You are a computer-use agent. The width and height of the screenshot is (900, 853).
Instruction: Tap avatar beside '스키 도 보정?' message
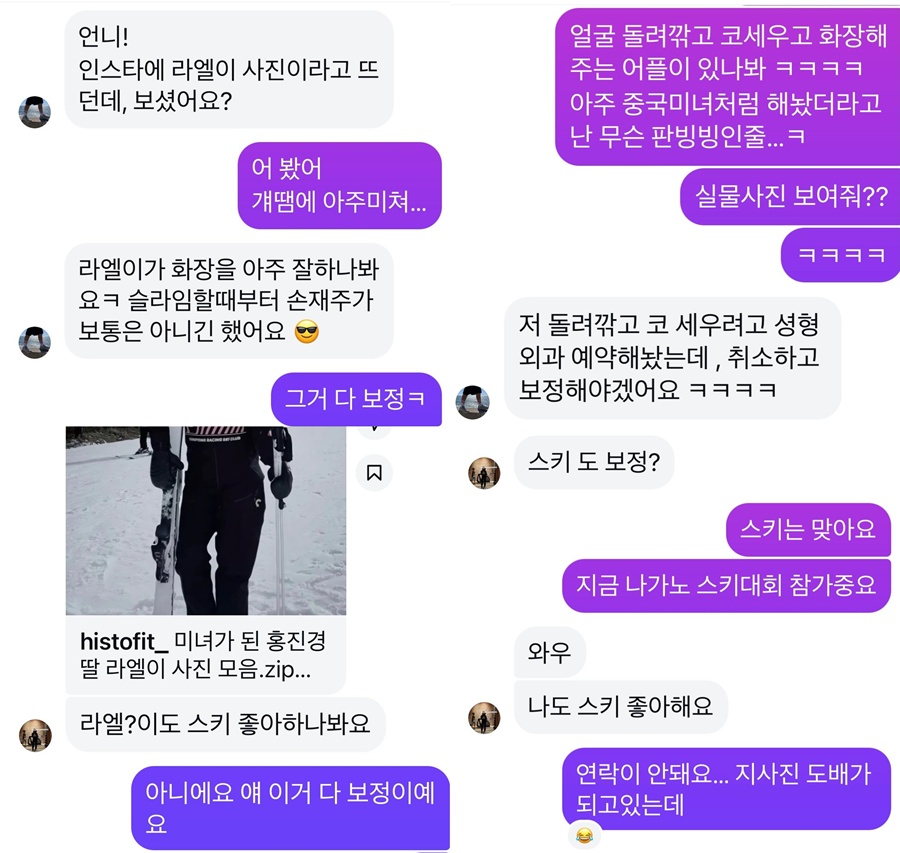coord(484,473)
